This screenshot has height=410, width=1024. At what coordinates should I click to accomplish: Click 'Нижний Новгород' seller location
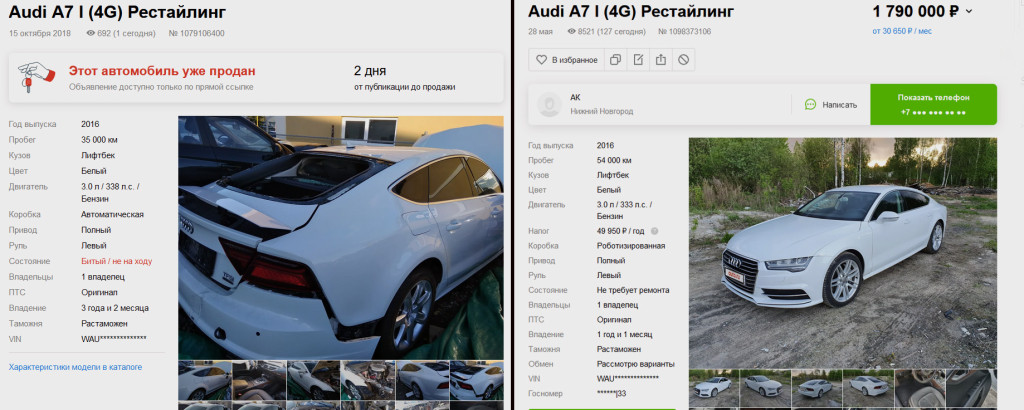pos(601,112)
